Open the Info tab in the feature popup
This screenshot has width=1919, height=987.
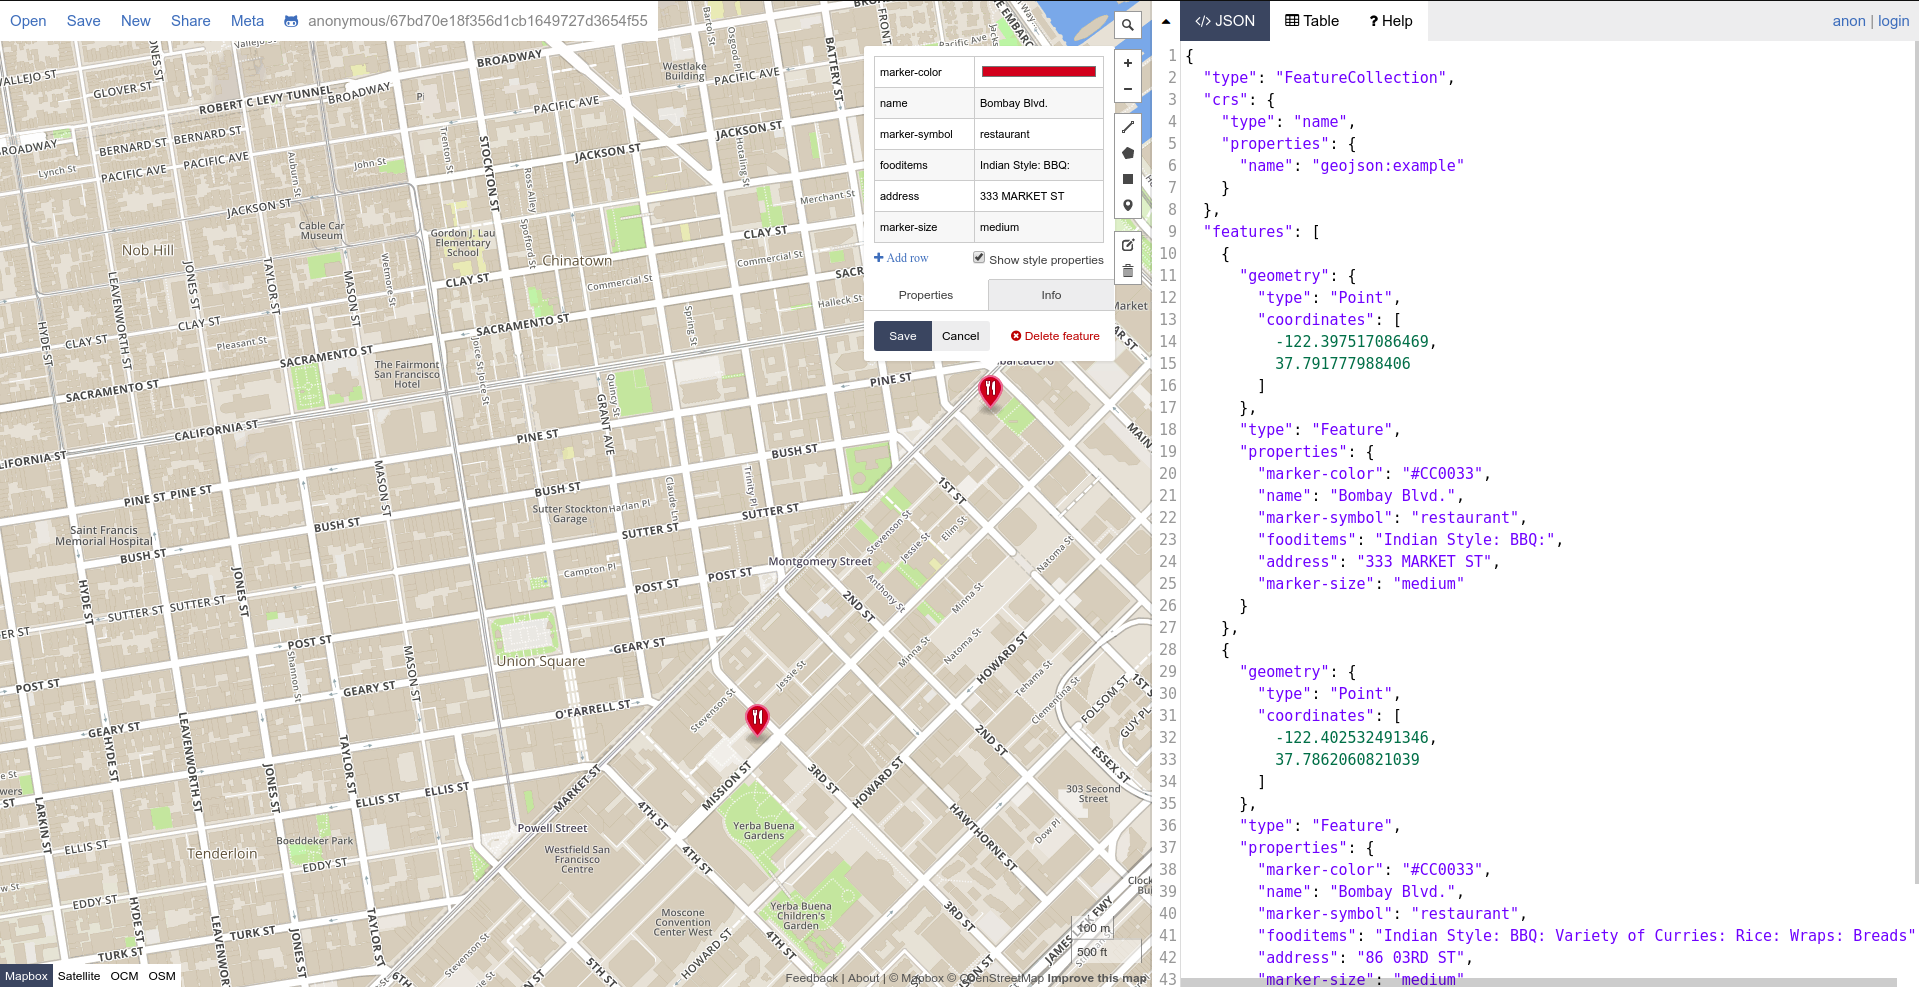pos(1050,295)
